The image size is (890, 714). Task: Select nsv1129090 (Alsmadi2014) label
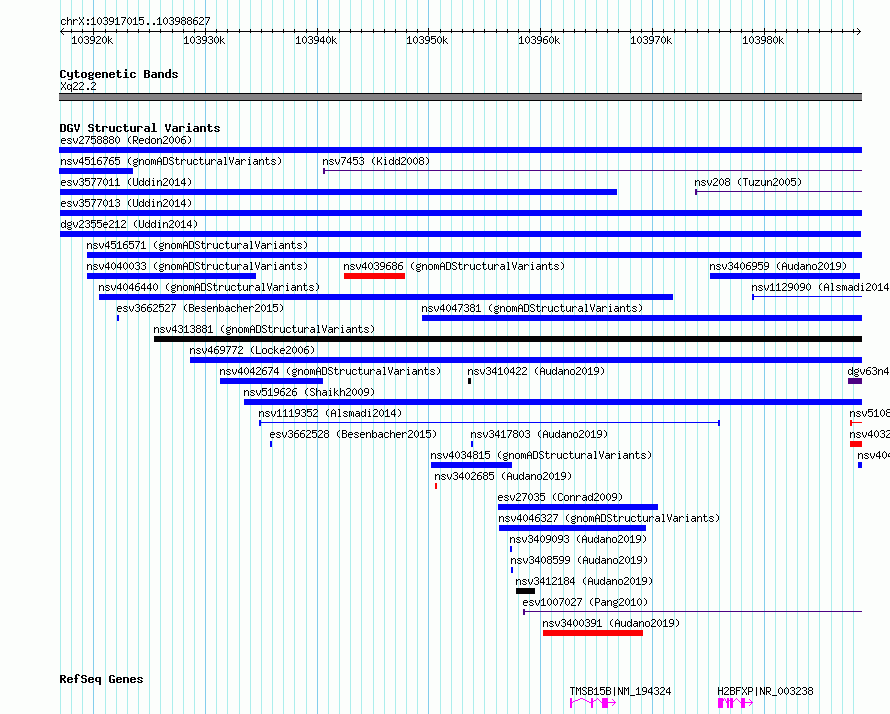tap(820, 287)
